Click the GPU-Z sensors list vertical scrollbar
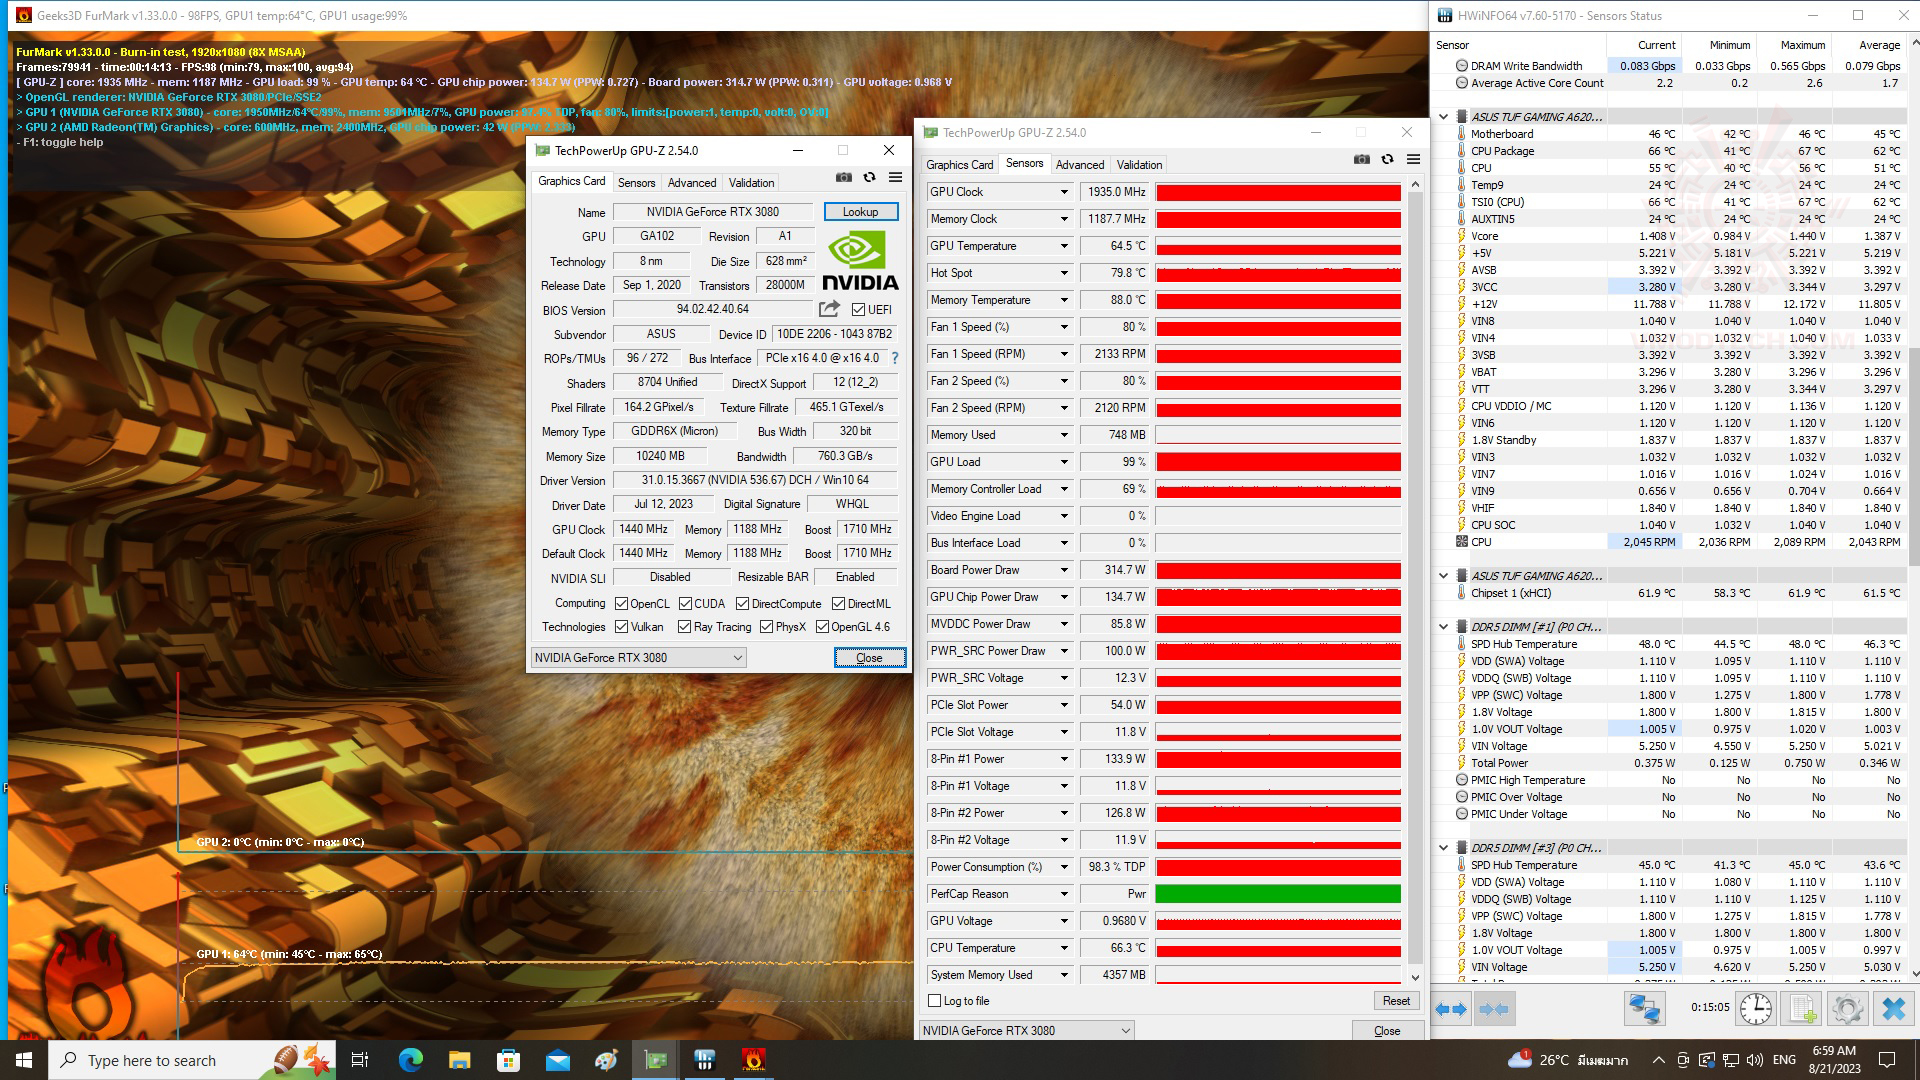1920x1080 pixels. [x=1415, y=580]
